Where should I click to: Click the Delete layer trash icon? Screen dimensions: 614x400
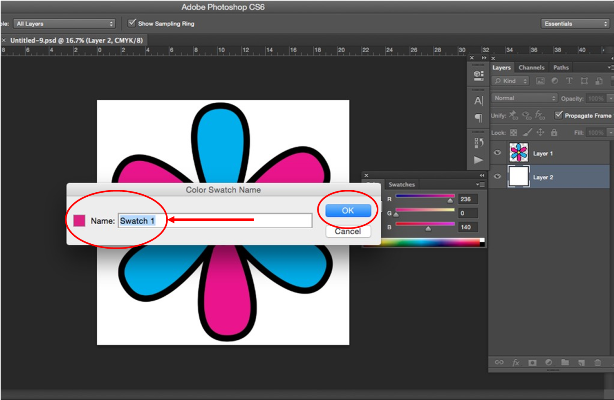point(596,361)
